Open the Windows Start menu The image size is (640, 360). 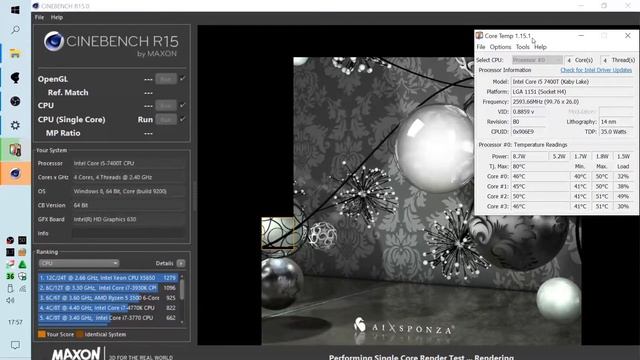(15, 10)
